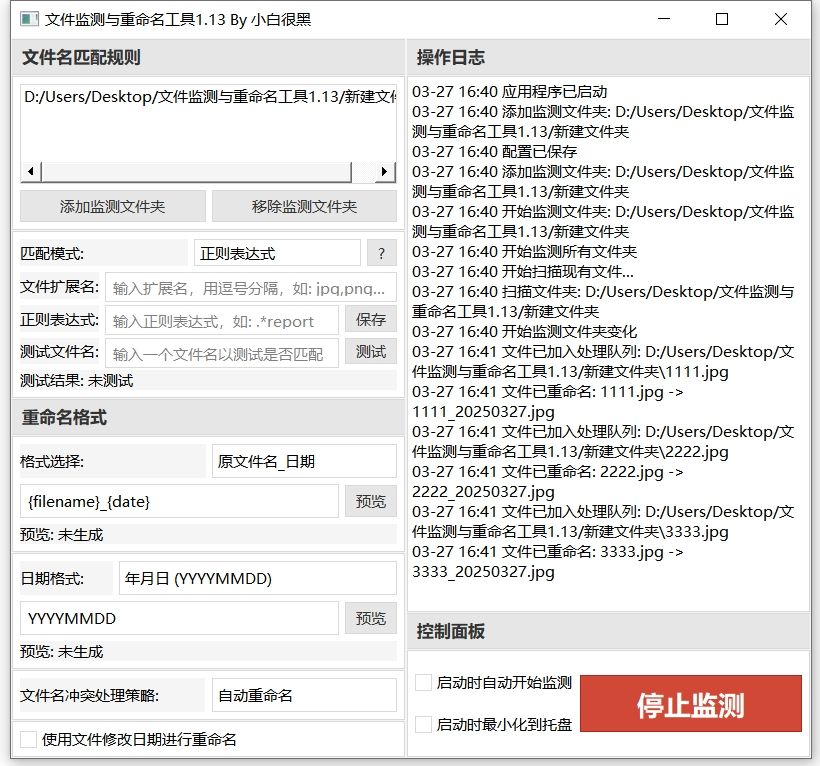820x766 pixels.
Task: Click the log entry 2222_20250327.jpg
Action: (483, 492)
